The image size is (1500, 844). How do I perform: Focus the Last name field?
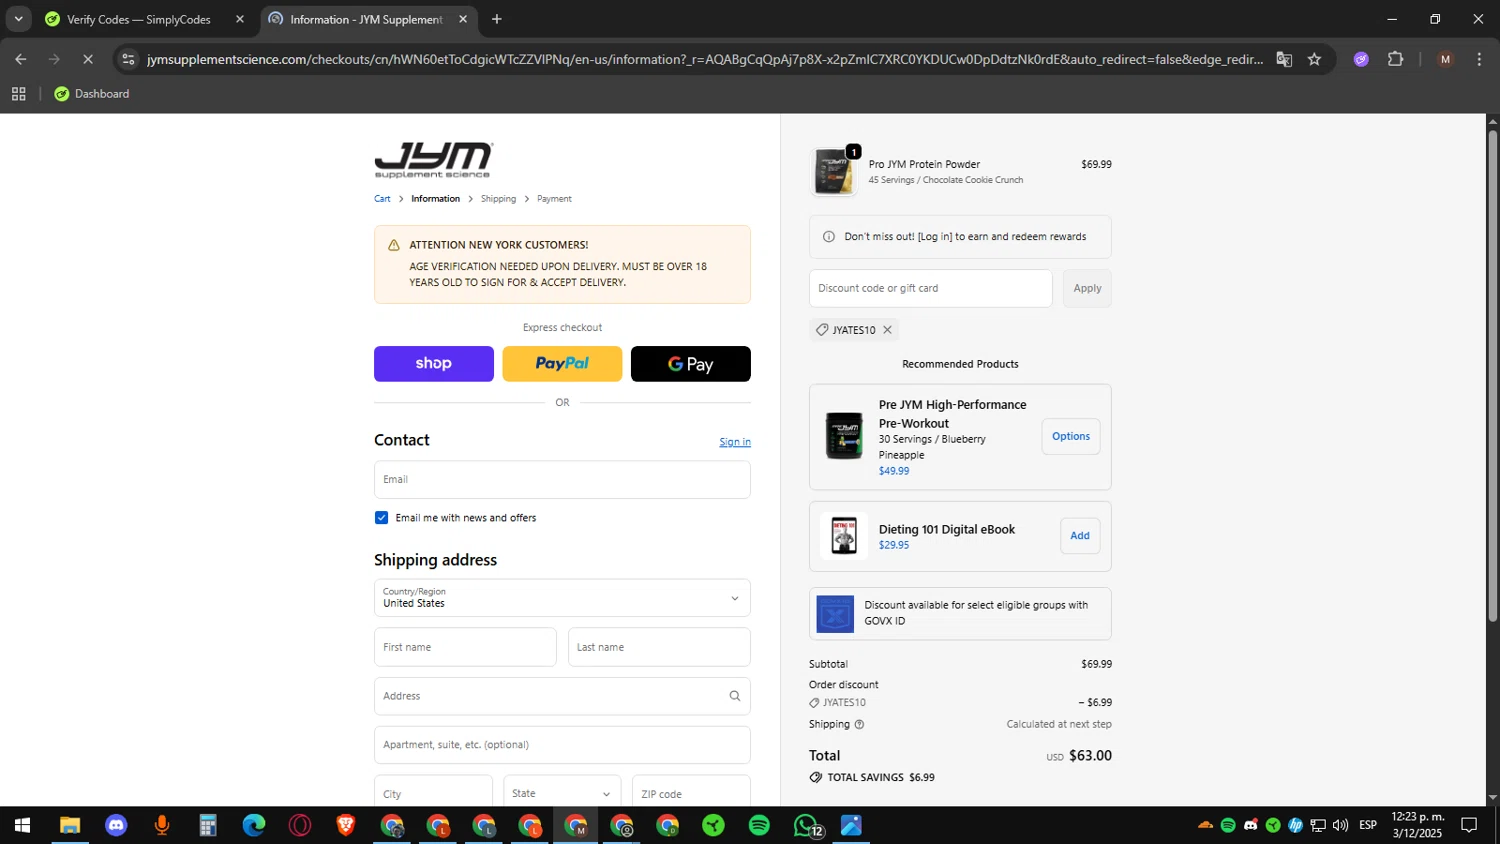[659, 647]
